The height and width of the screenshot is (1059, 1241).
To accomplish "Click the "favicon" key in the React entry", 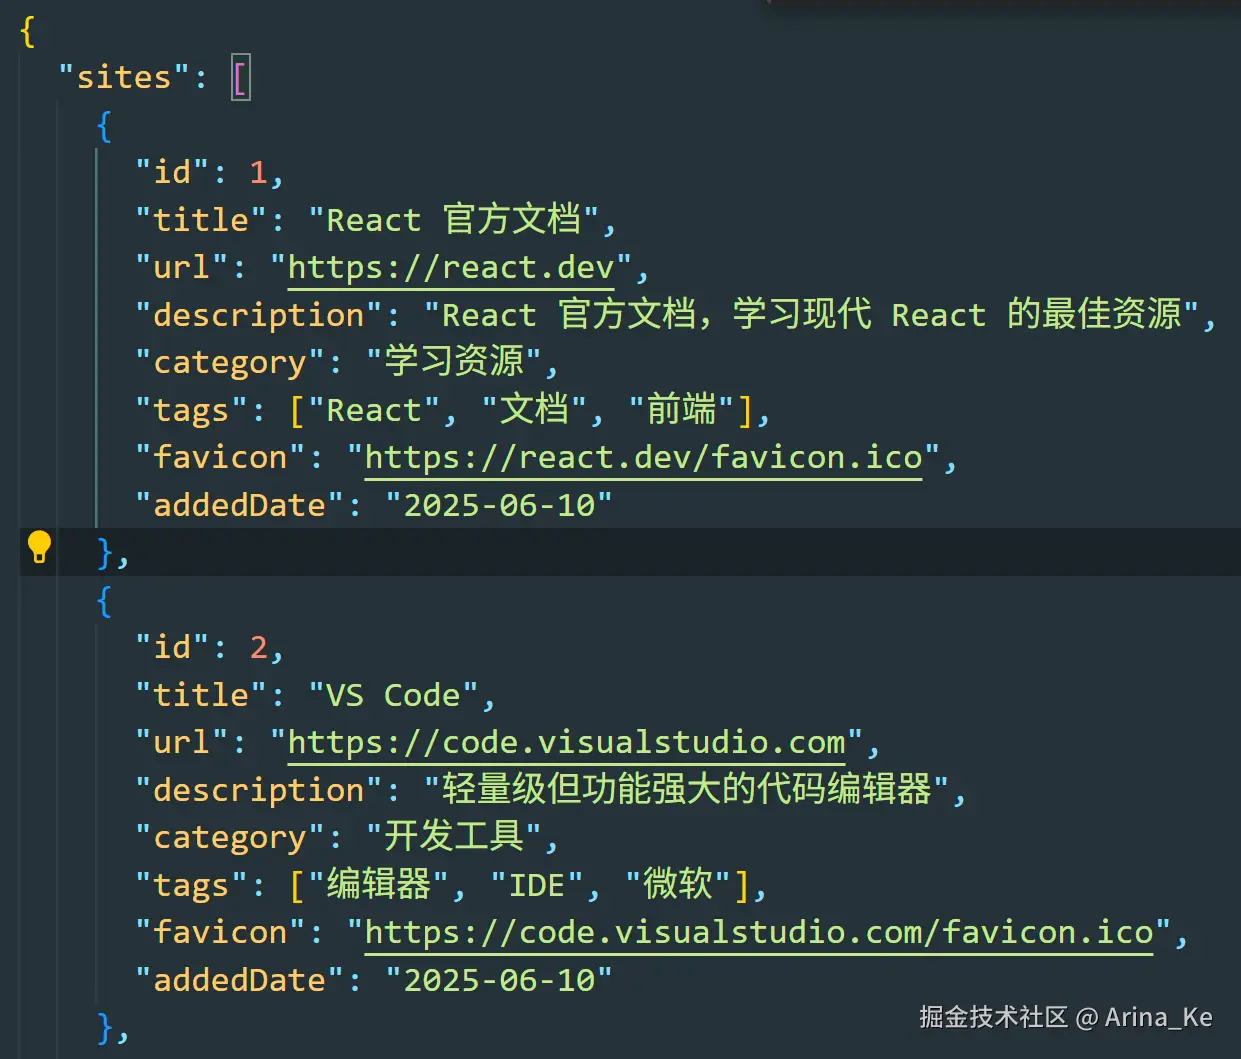I will coord(220,458).
